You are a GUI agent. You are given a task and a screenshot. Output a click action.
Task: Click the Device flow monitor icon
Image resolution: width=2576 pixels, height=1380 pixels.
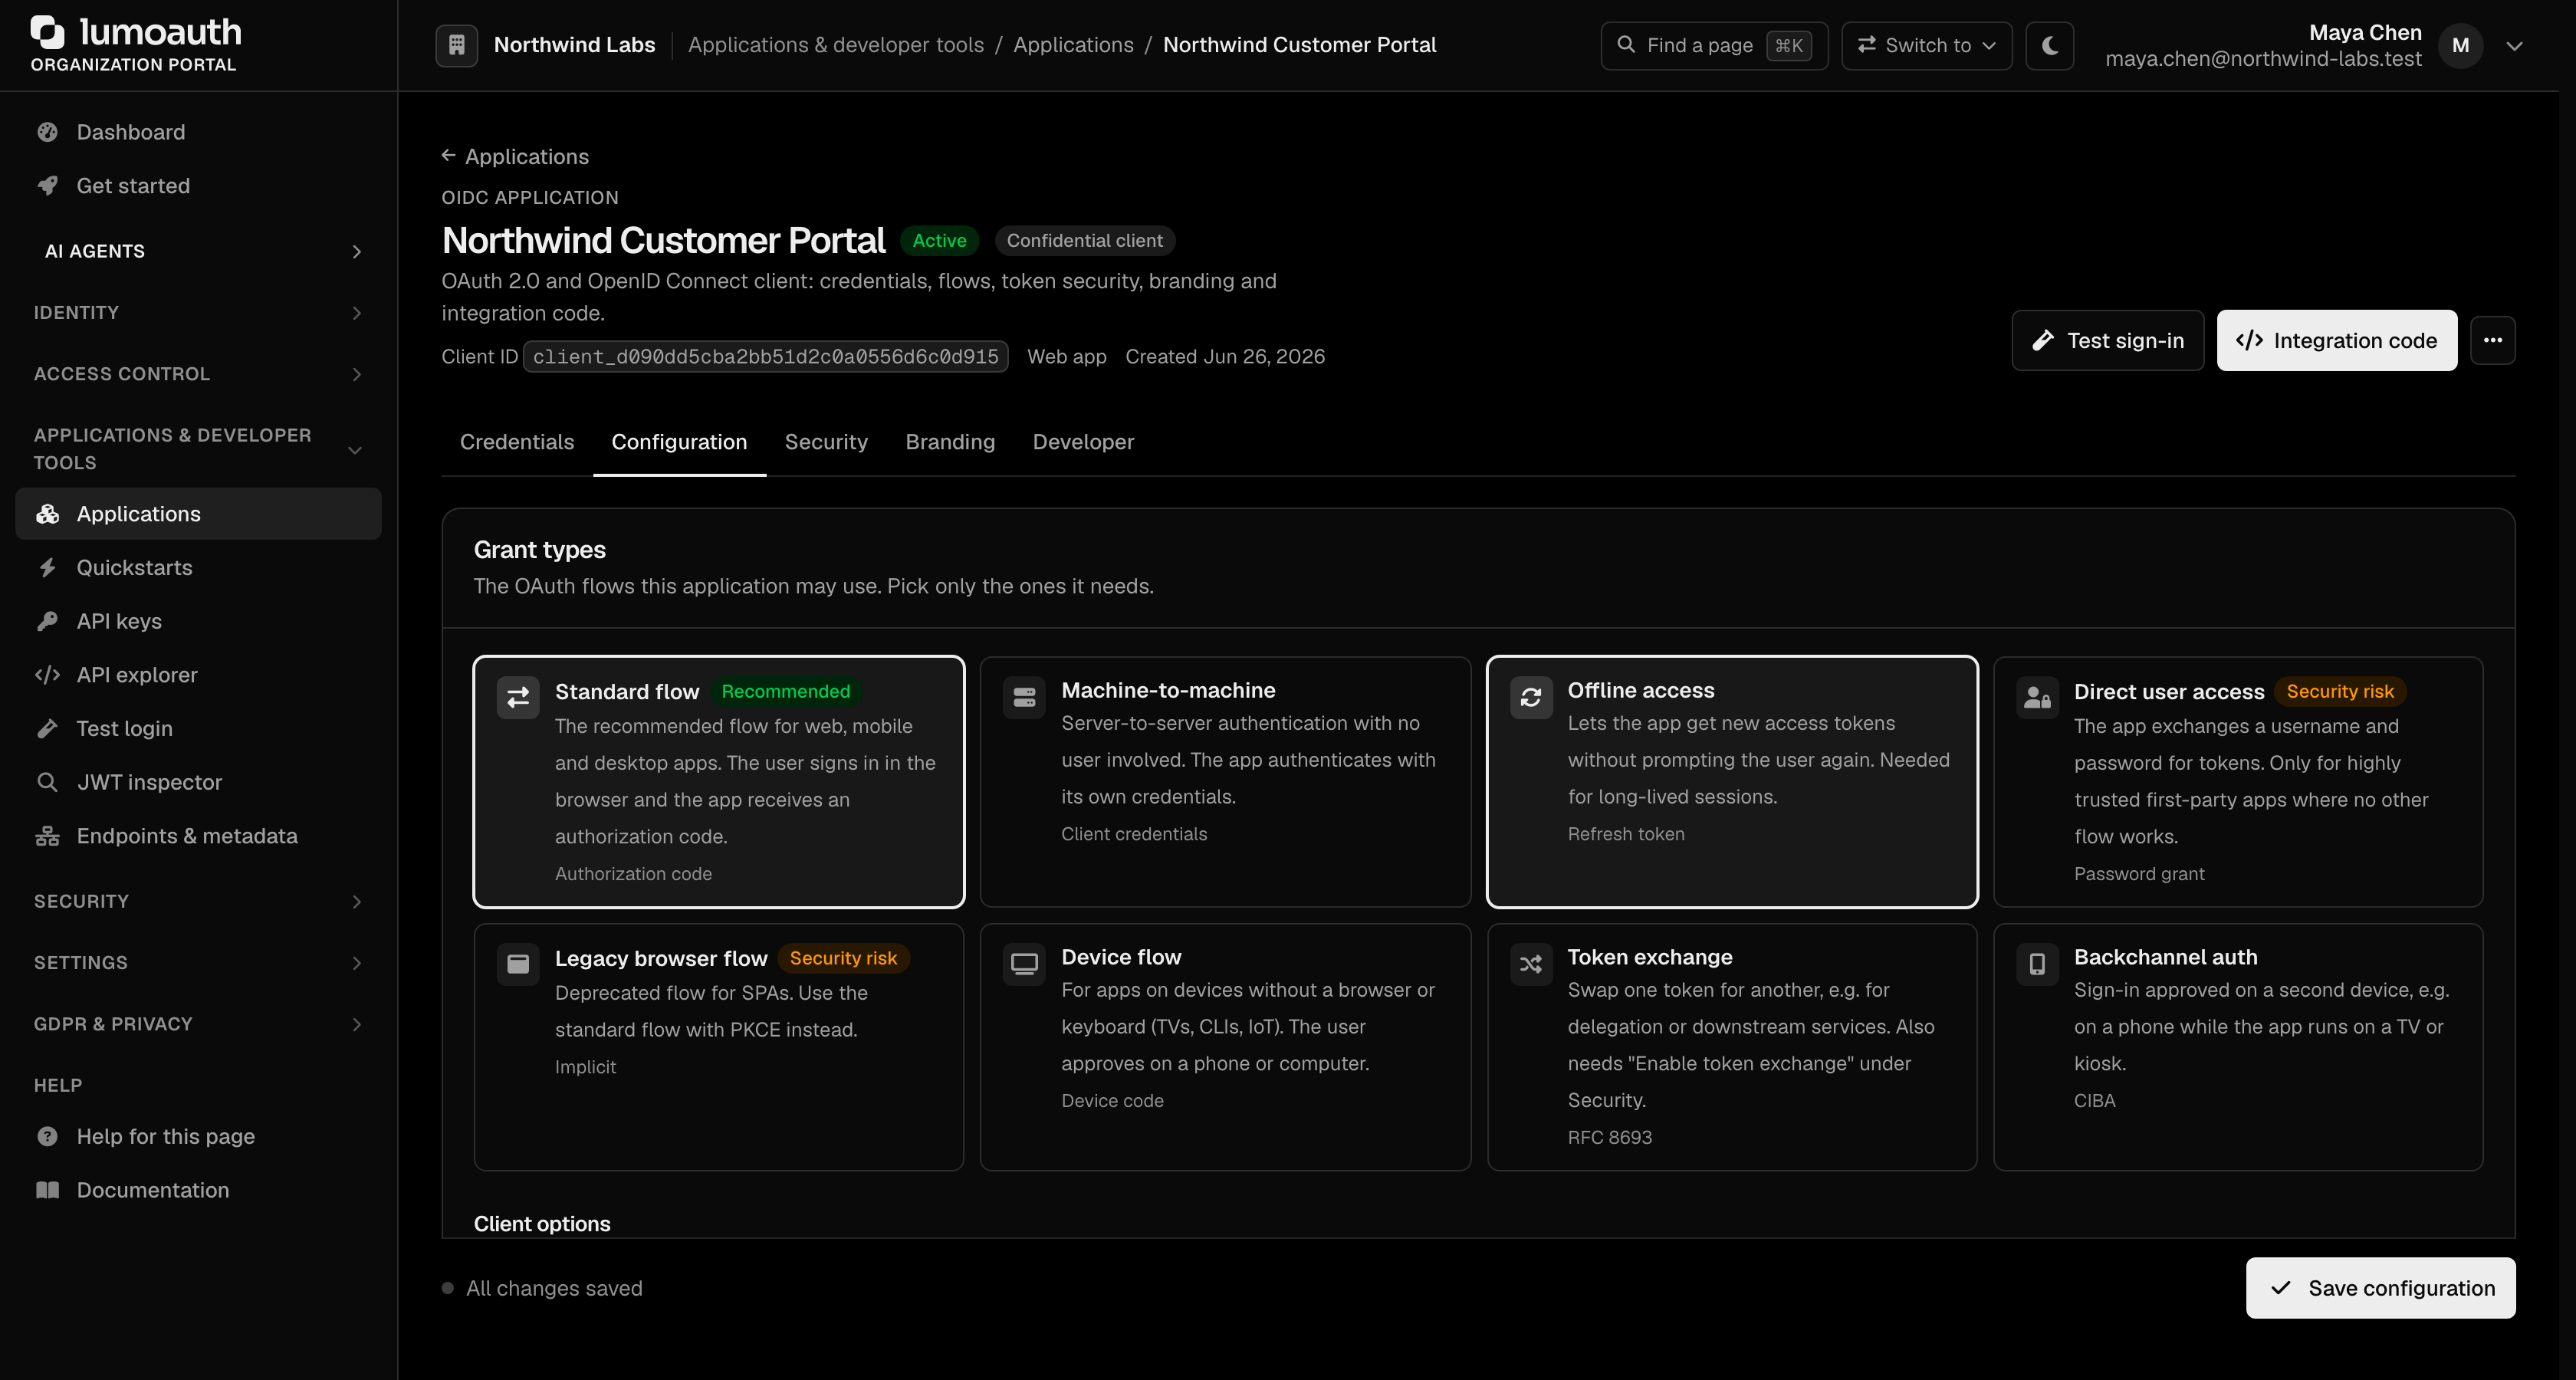click(x=1024, y=964)
